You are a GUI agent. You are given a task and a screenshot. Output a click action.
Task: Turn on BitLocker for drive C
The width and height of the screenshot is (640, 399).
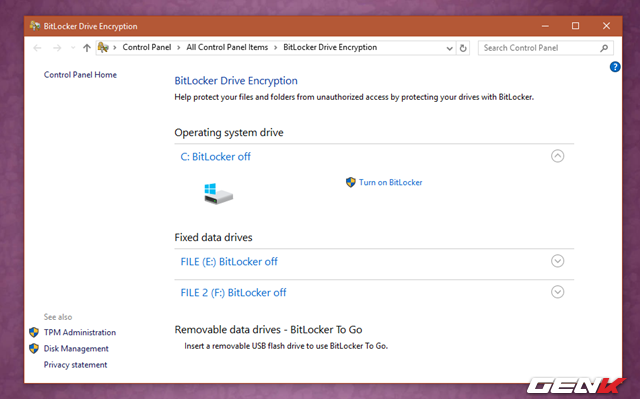pos(391,182)
